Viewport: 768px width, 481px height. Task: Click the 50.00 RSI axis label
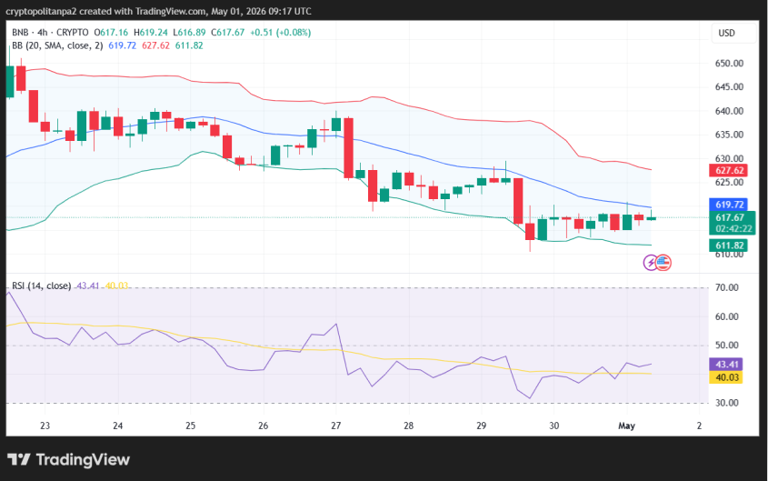[x=726, y=345]
